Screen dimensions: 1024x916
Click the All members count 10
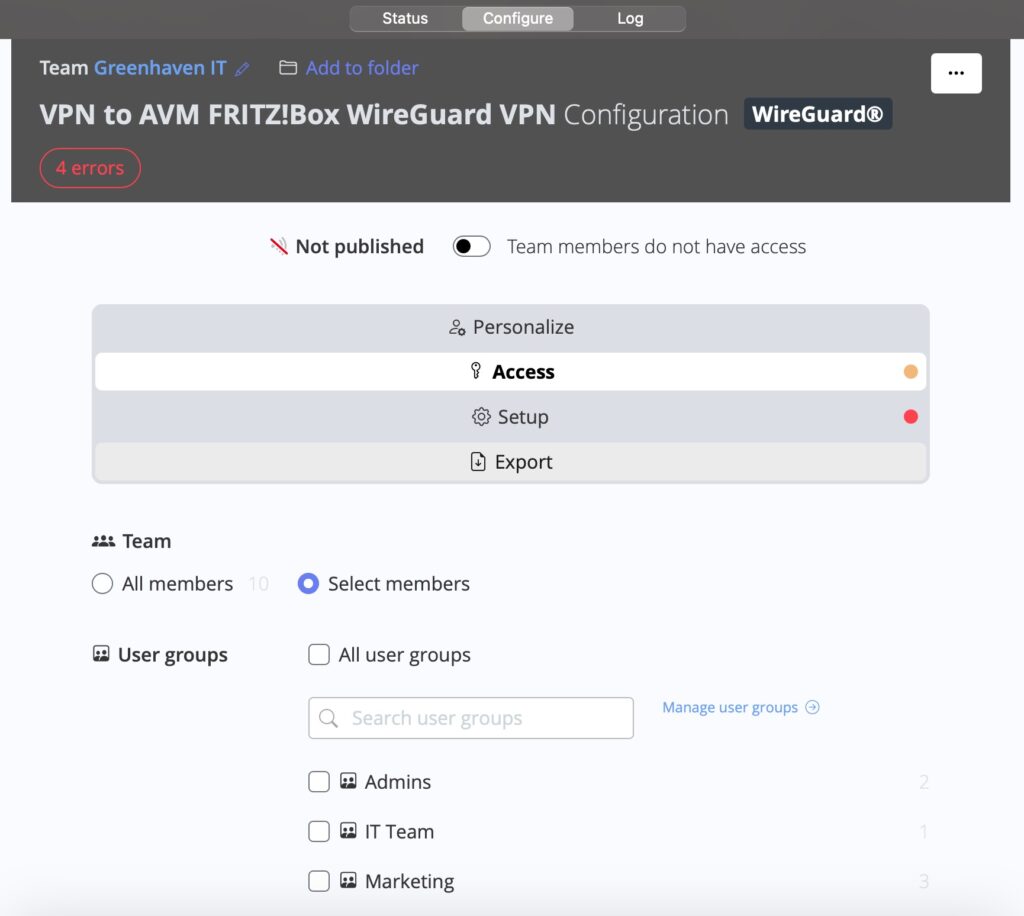pyautogui.click(x=259, y=583)
